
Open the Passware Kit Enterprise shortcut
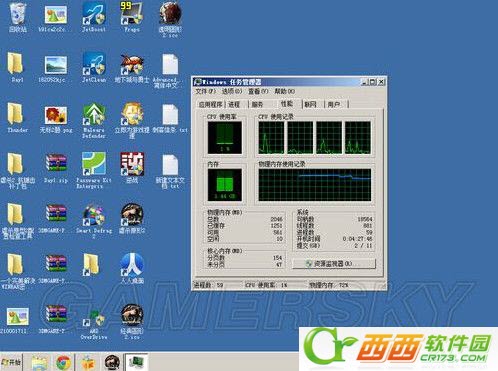pos(94,171)
